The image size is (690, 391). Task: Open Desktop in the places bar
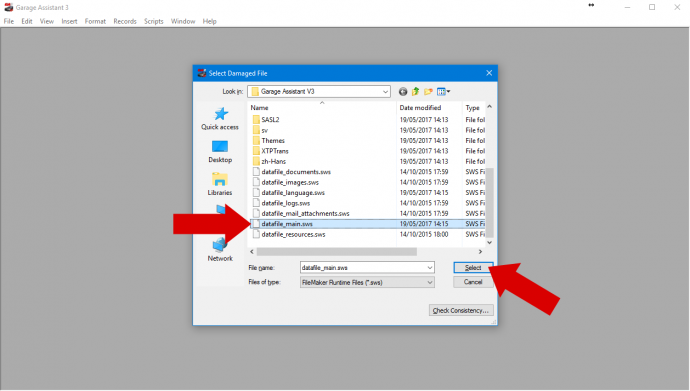[220, 152]
